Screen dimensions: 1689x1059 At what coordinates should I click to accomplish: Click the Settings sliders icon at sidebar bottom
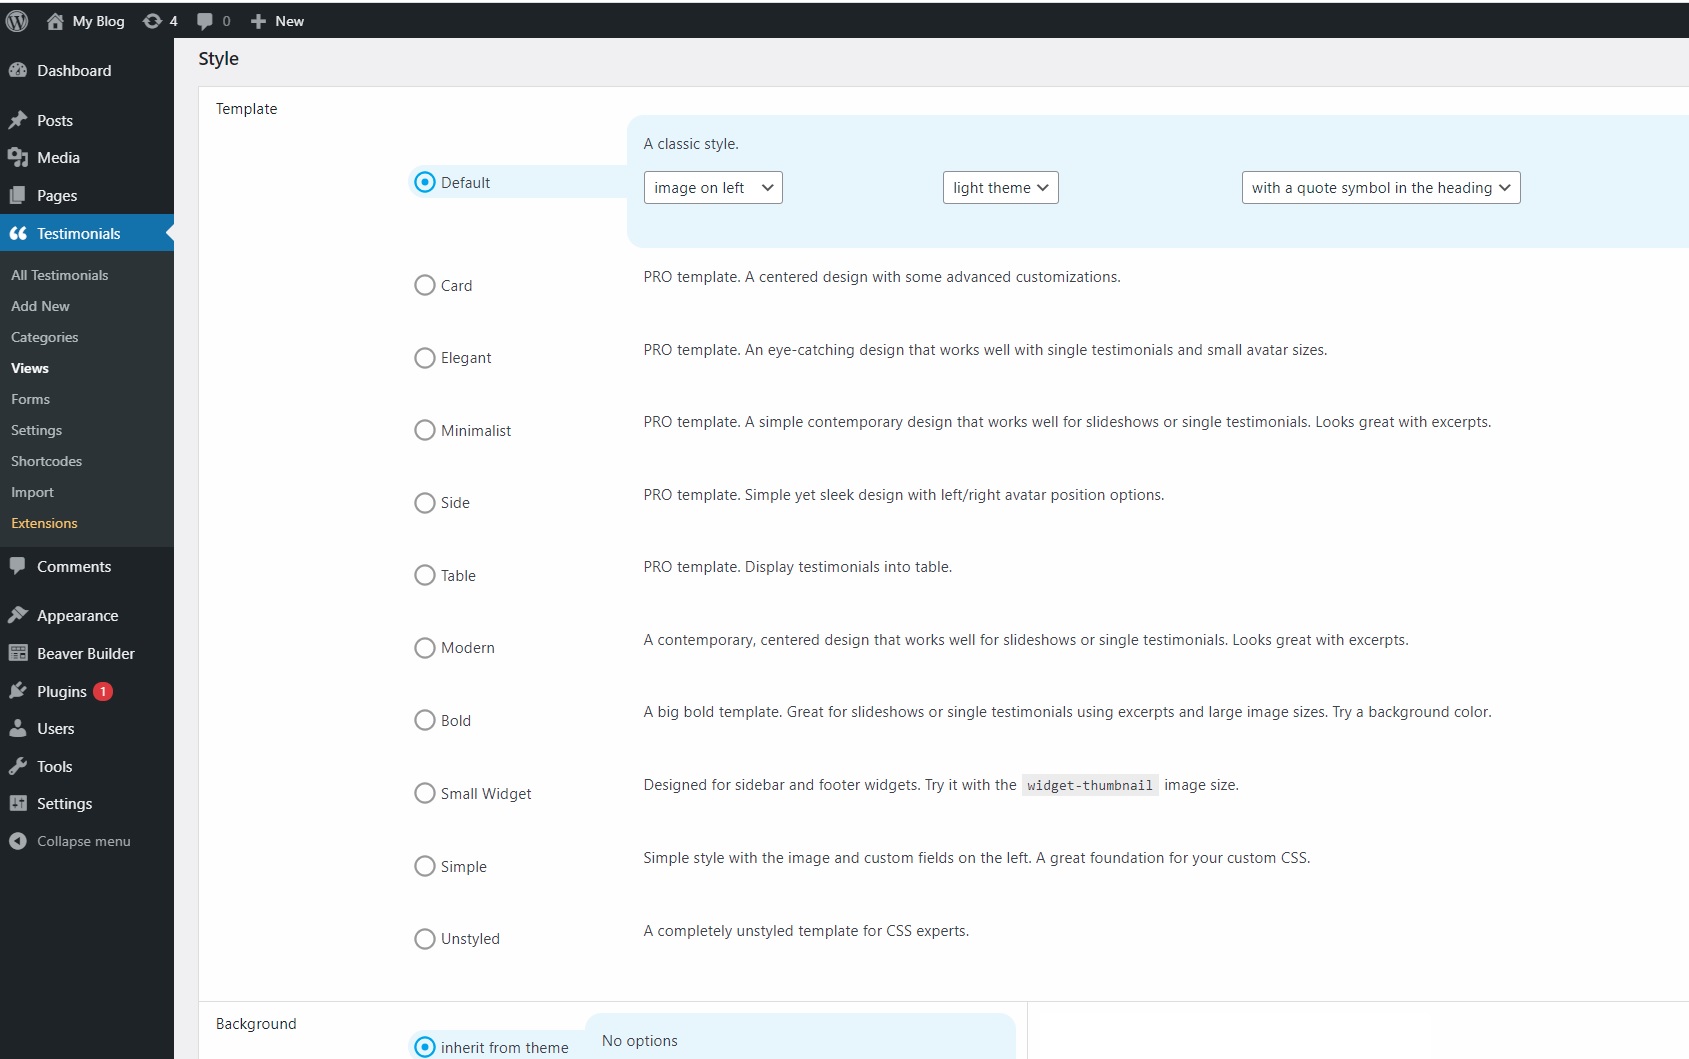click(18, 803)
